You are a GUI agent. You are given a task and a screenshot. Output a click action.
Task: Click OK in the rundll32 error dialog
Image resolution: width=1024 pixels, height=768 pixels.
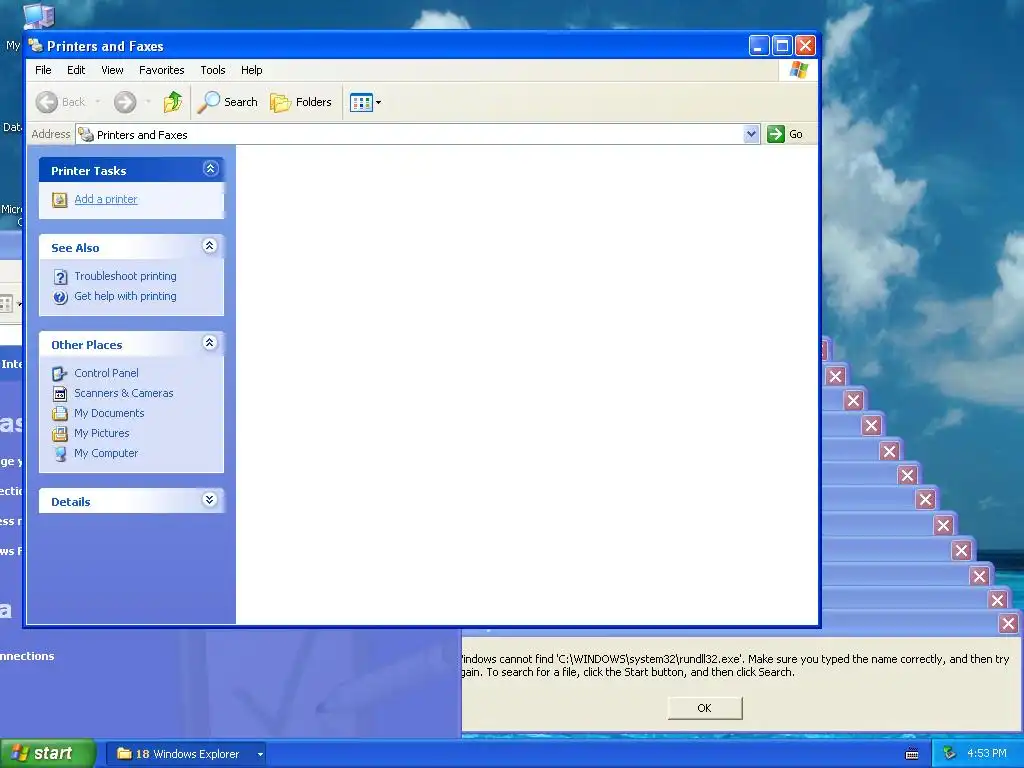705,708
